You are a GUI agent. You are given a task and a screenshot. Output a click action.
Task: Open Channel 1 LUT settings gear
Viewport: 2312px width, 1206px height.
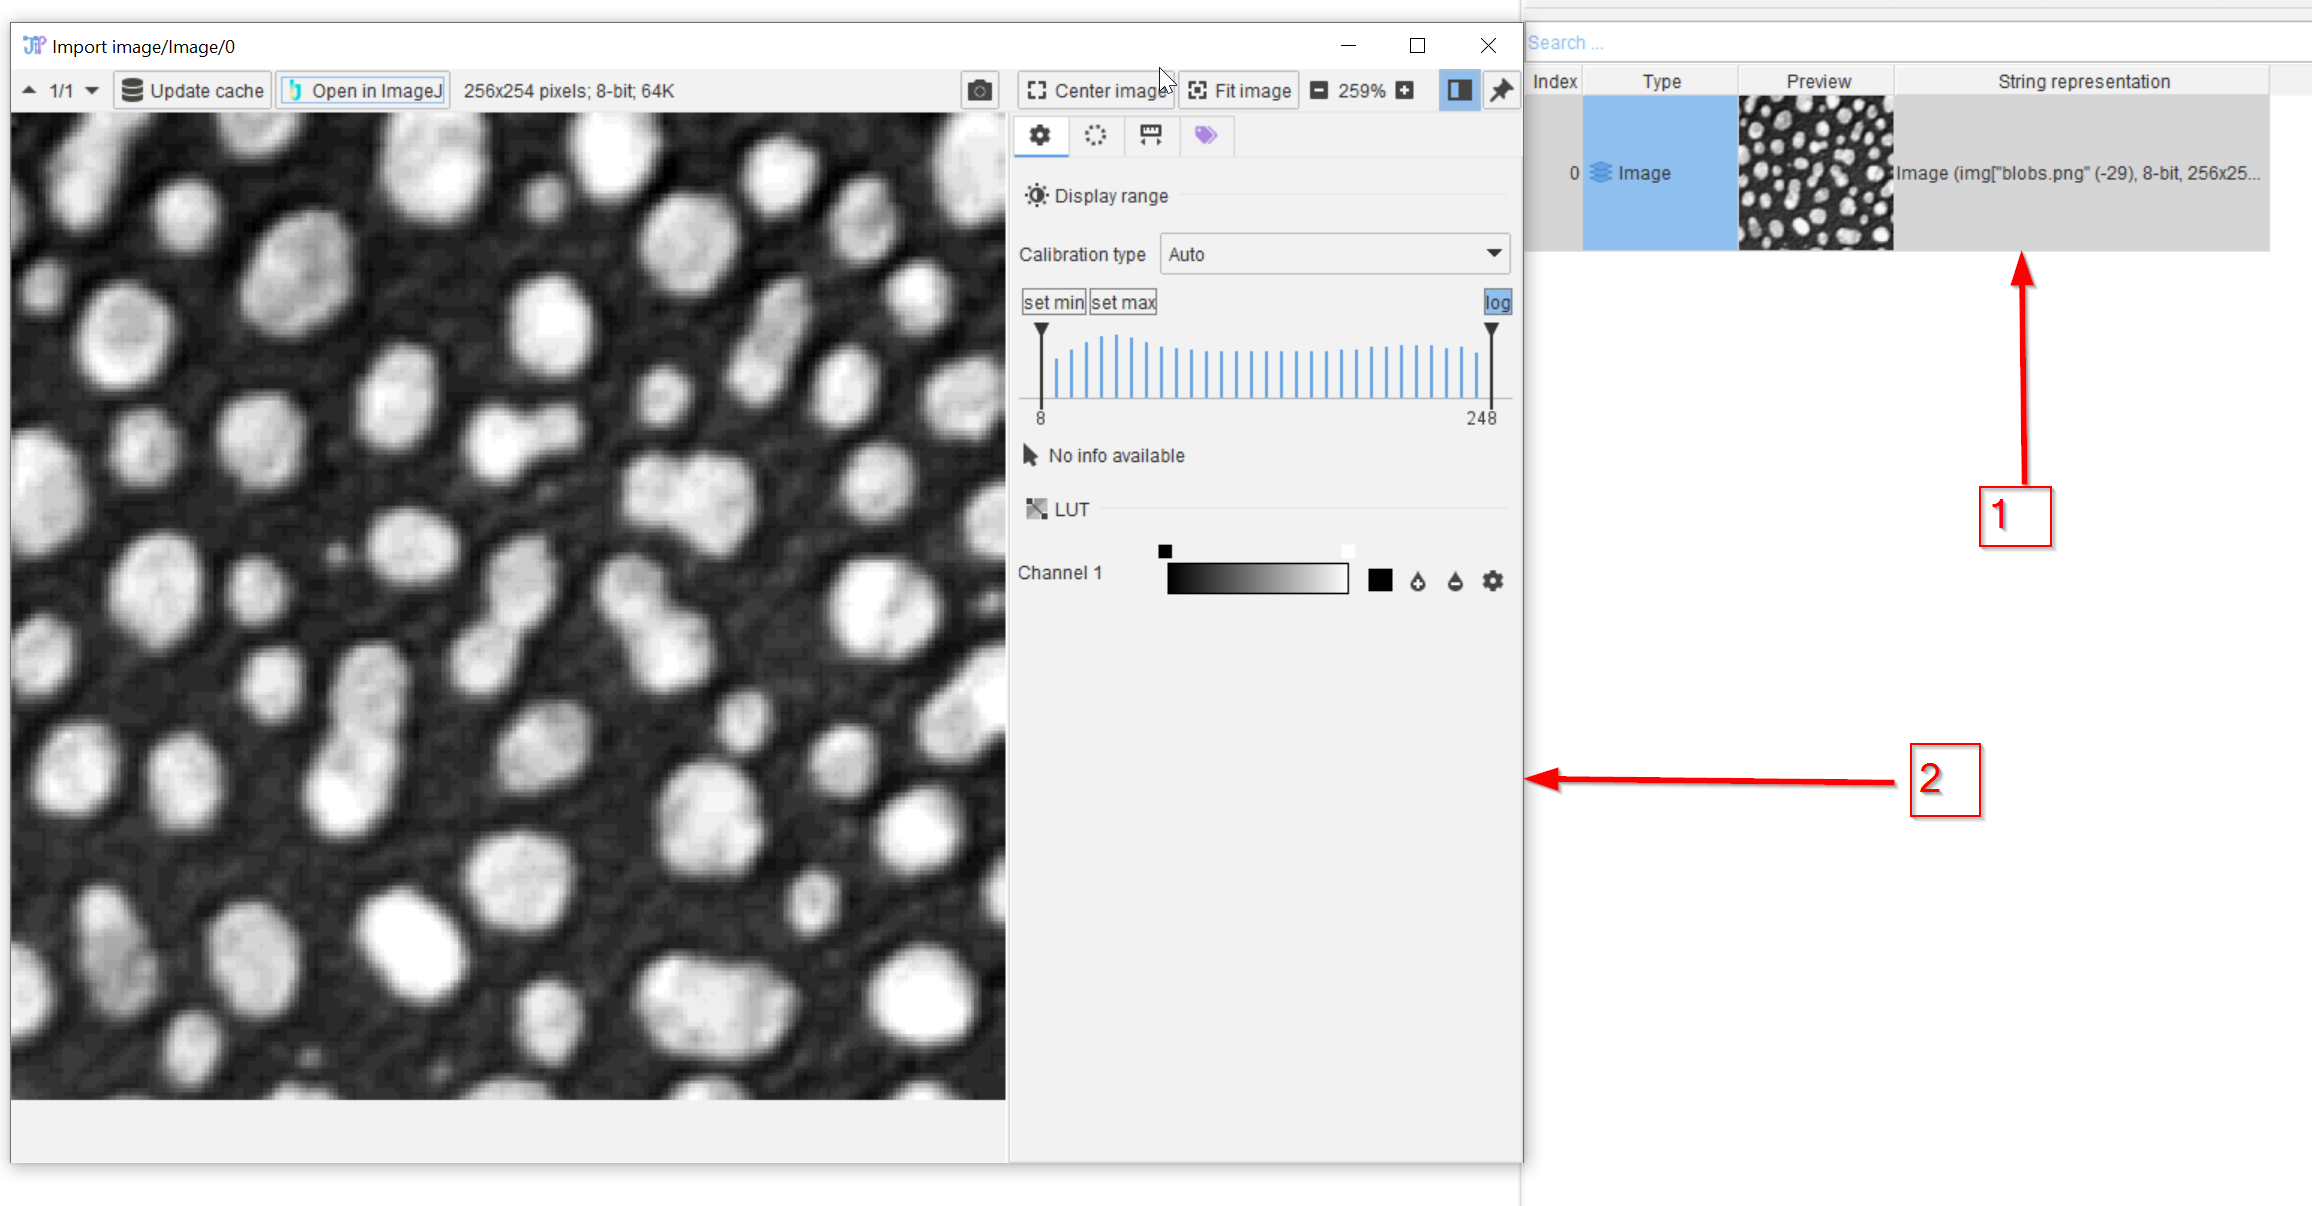coord(1493,581)
